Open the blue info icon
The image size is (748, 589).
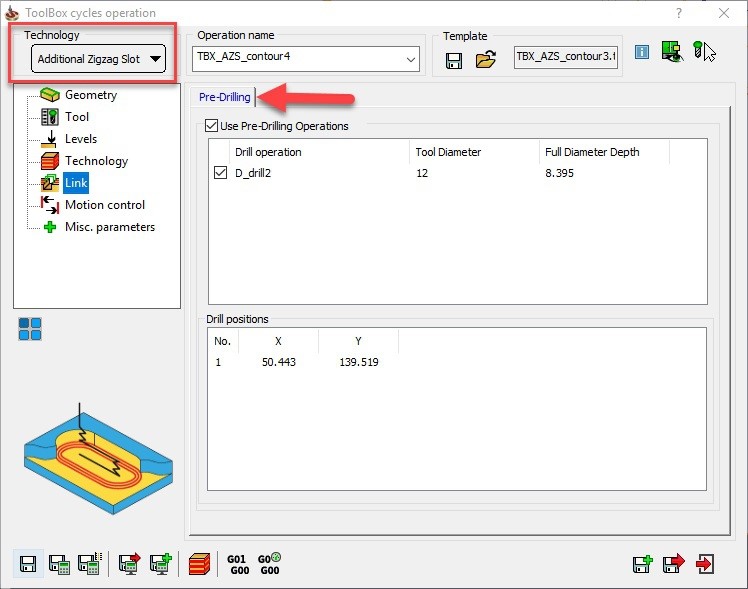642,52
